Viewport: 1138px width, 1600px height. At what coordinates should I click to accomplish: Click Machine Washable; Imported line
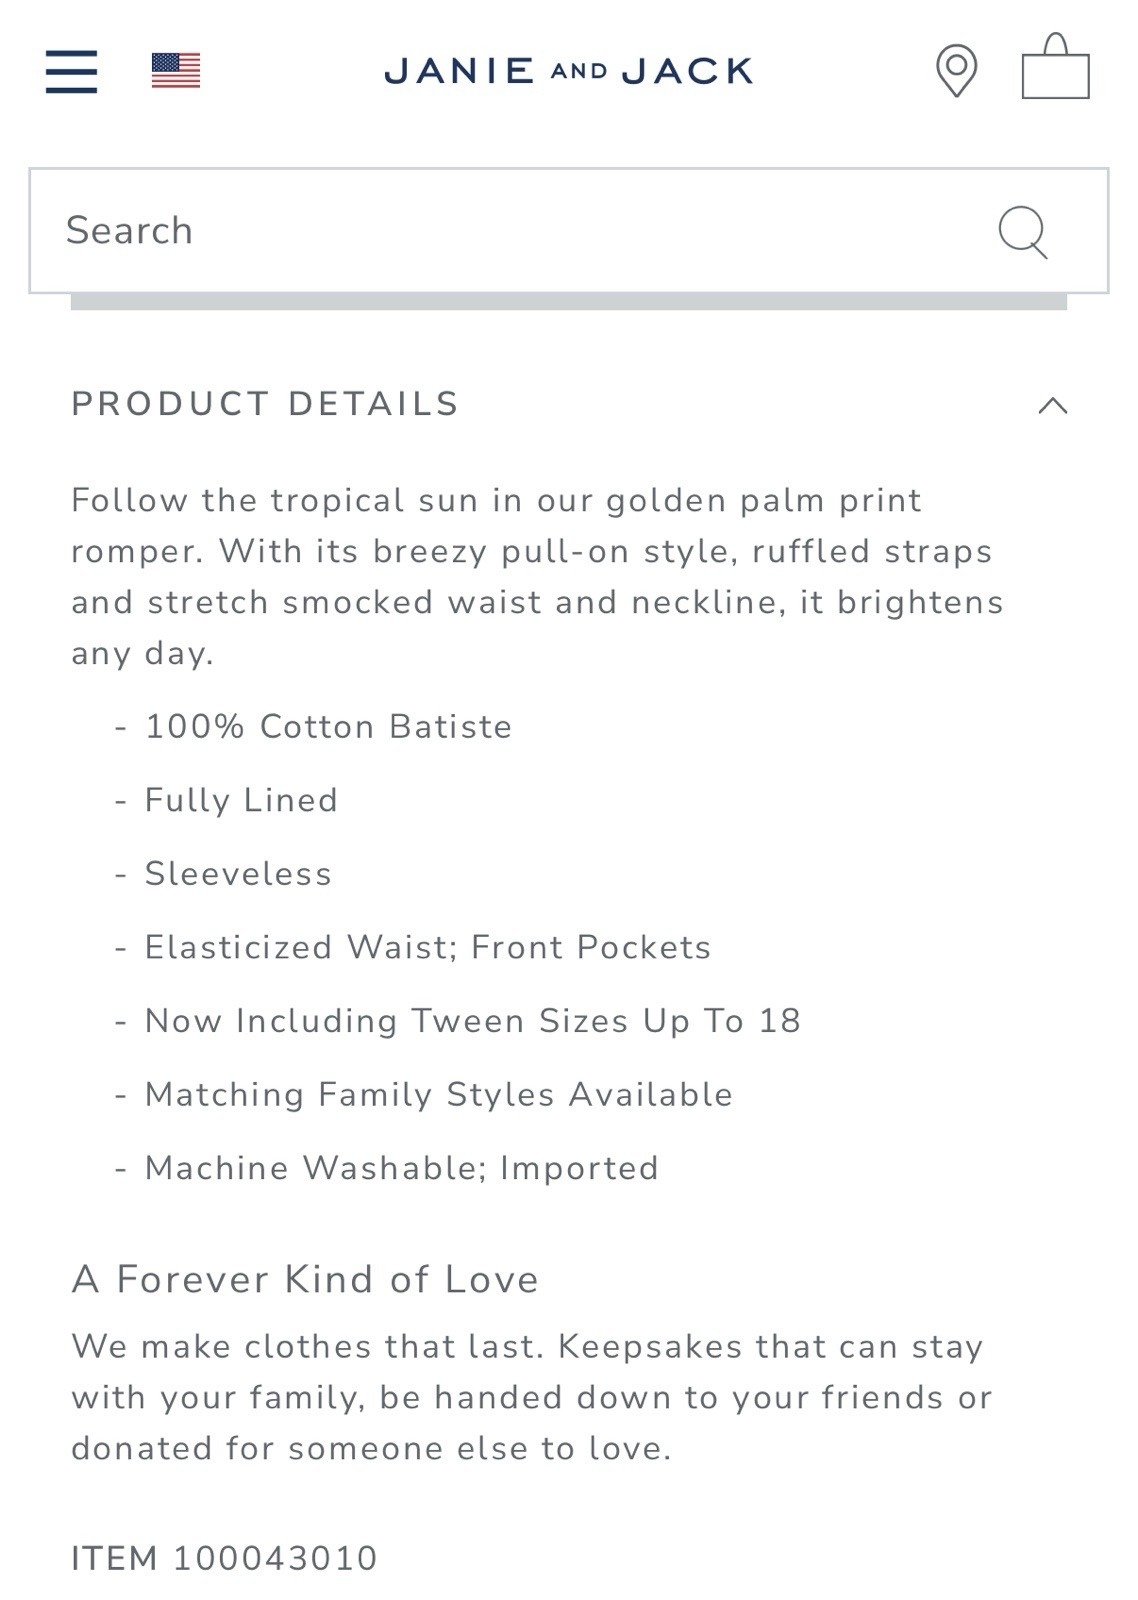tap(402, 1168)
